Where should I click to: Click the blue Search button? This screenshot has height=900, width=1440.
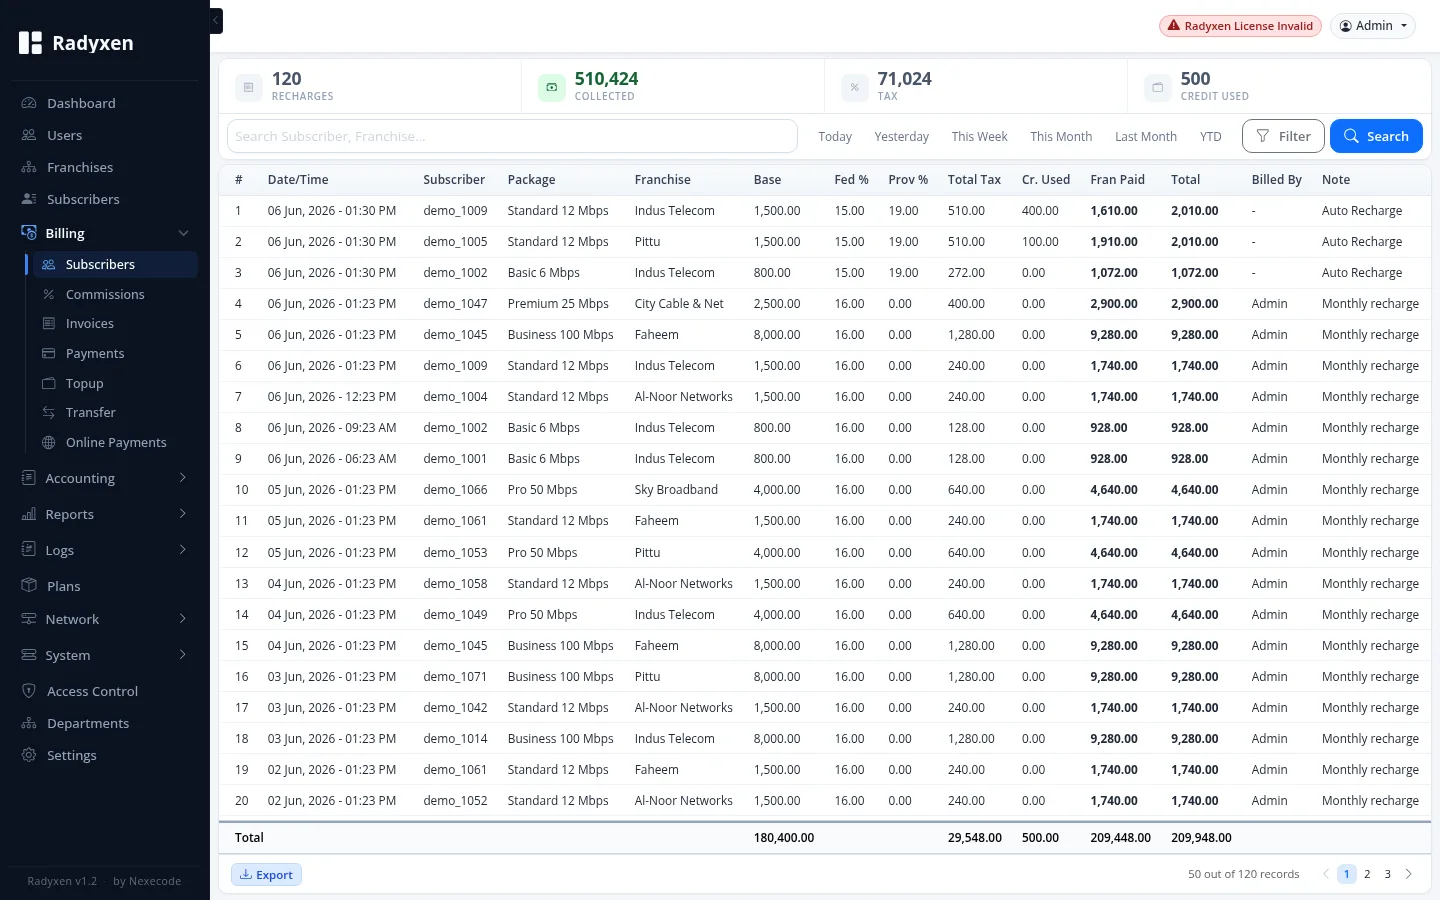[1376, 136]
